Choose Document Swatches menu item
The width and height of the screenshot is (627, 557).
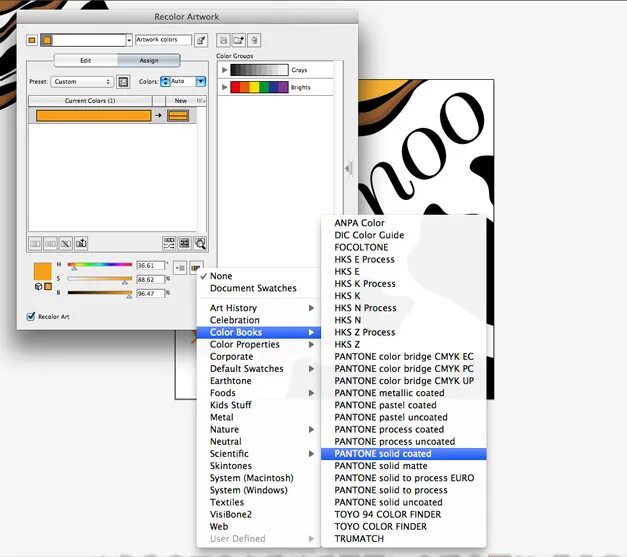[x=258, y=288]
